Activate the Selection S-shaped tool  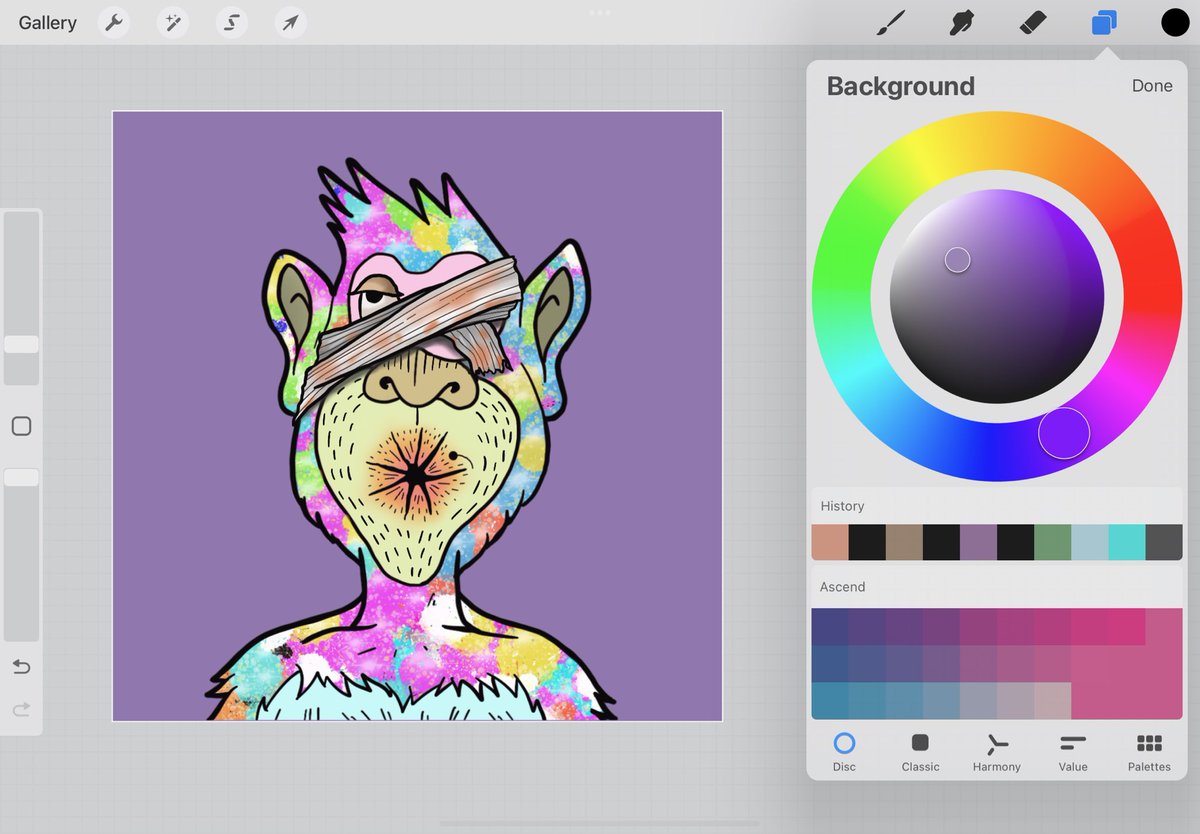232,22
